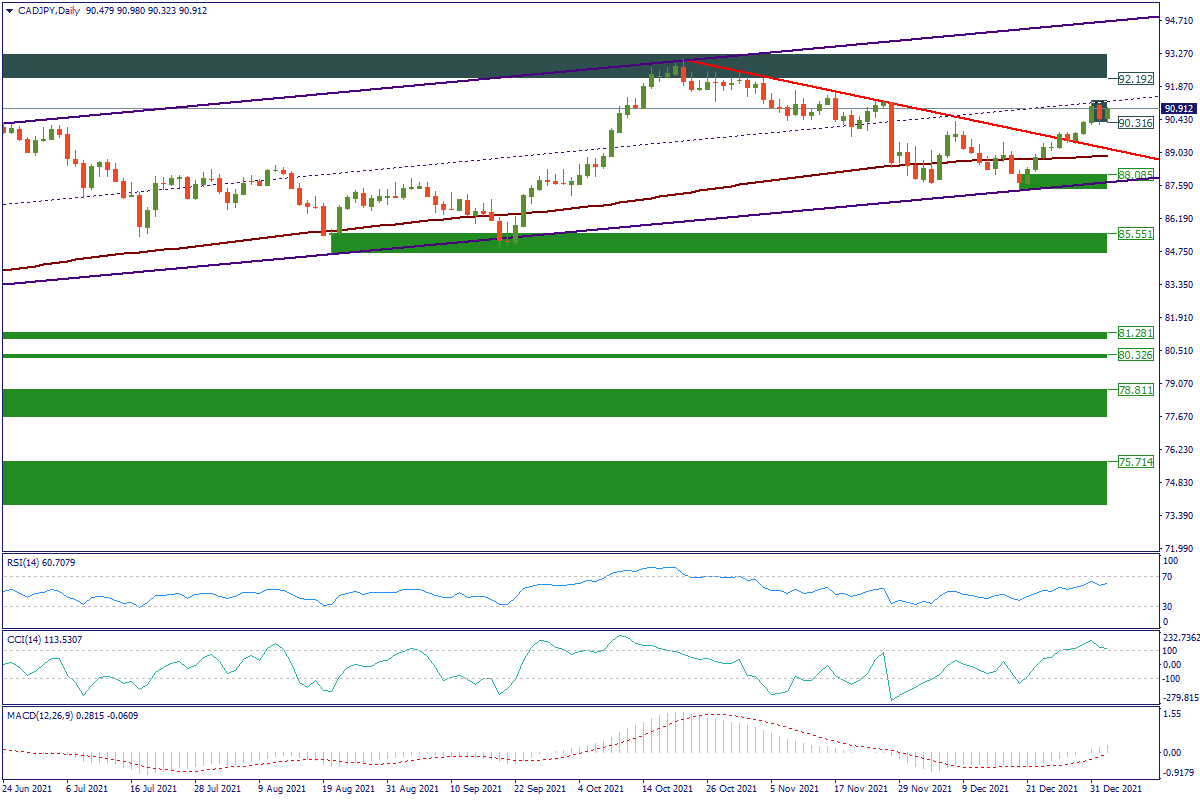
Task: Click the 92.192 resistance price label
Action: pos(1135,78)
